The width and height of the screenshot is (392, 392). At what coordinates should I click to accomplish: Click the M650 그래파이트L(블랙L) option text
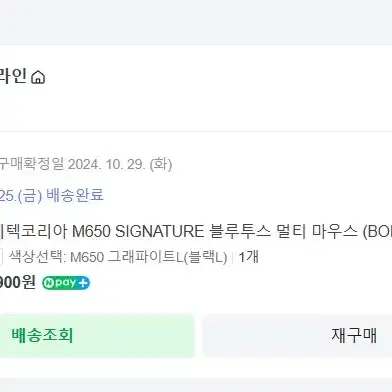[149, 257]
